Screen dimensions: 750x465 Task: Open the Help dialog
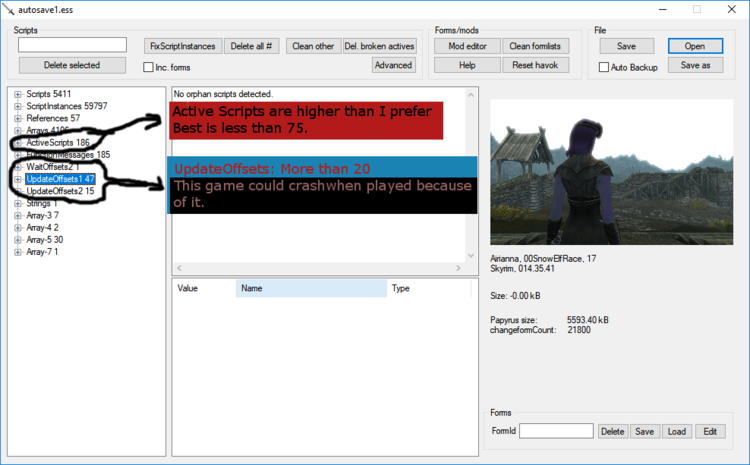467,65
